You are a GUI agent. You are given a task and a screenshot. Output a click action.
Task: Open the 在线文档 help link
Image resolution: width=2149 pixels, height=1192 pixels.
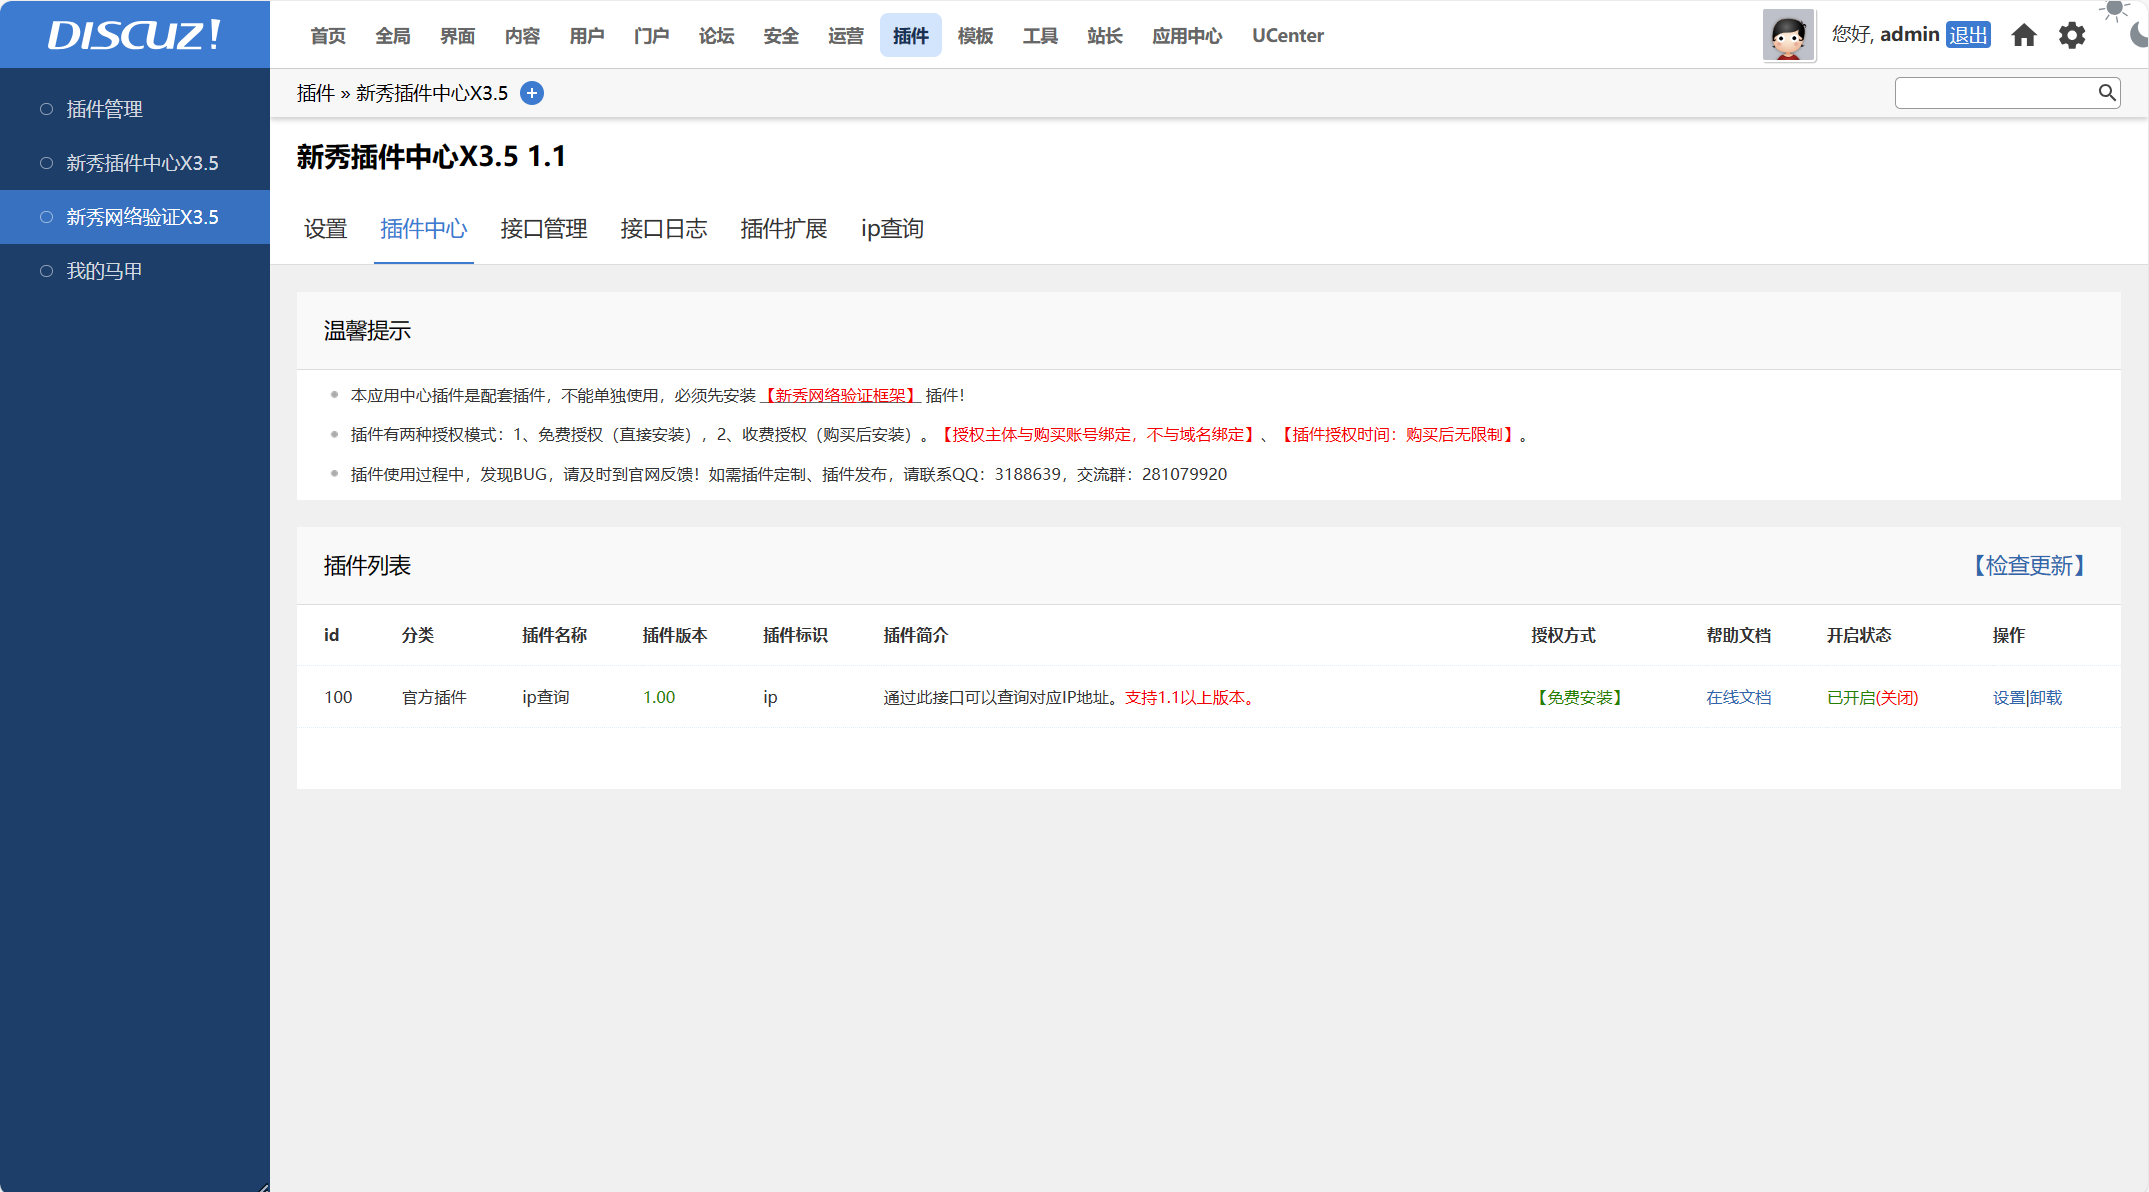tap(1739, 698)
